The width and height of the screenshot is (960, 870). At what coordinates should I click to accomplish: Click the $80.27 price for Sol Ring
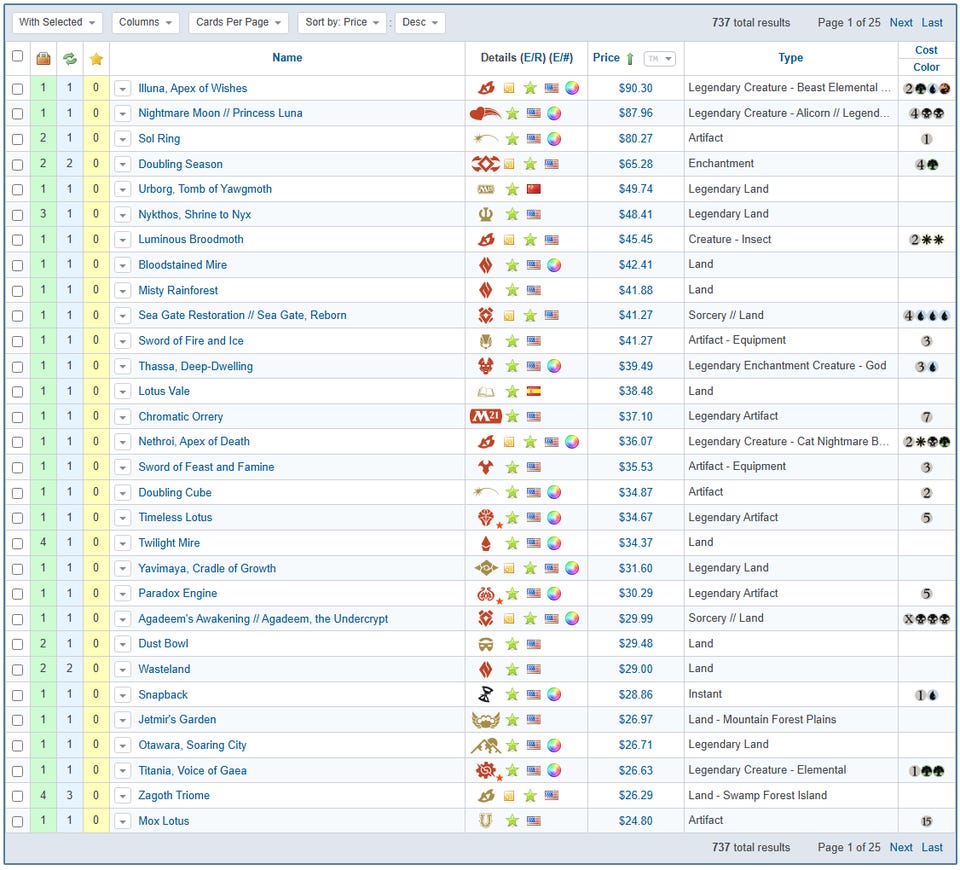tap(636, 139)
